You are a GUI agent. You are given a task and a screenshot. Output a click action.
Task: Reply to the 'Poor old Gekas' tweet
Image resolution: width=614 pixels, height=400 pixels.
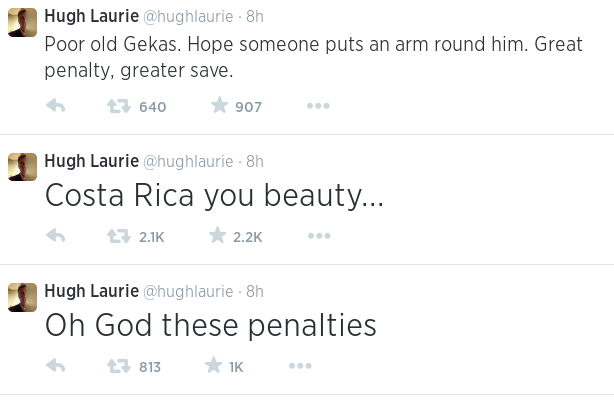click(56, 106)
